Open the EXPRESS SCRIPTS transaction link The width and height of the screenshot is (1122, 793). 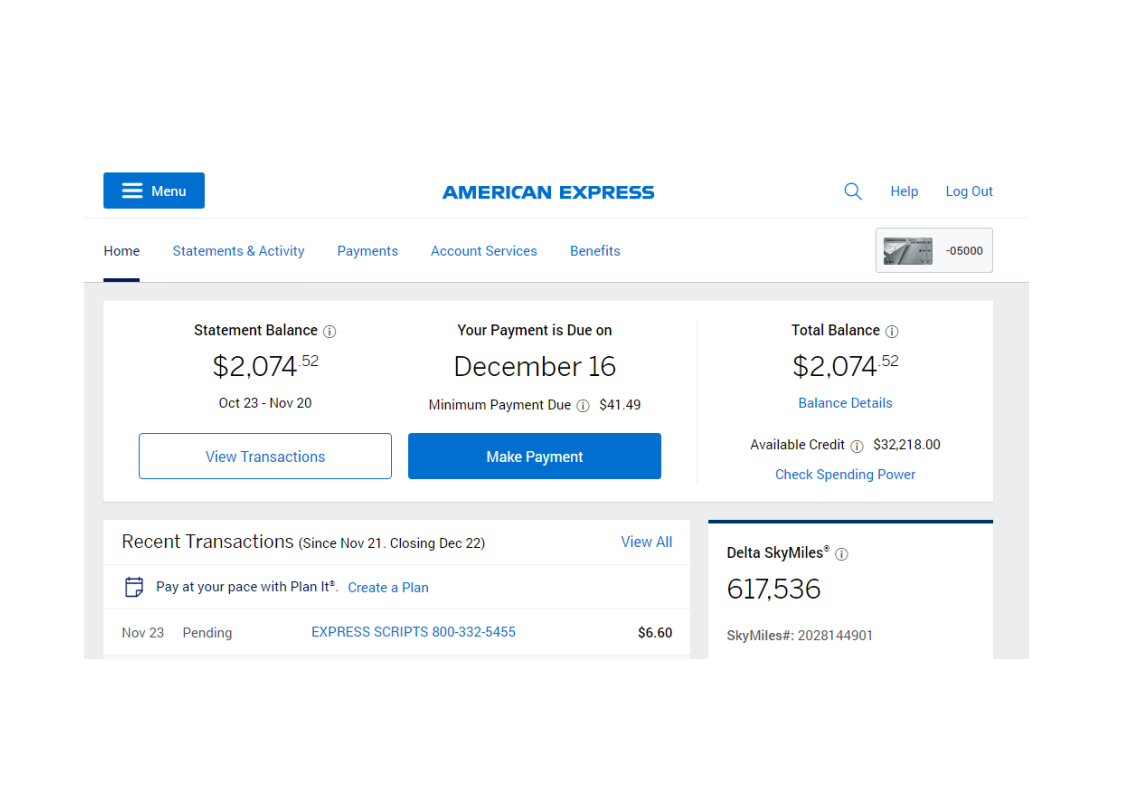413,632
